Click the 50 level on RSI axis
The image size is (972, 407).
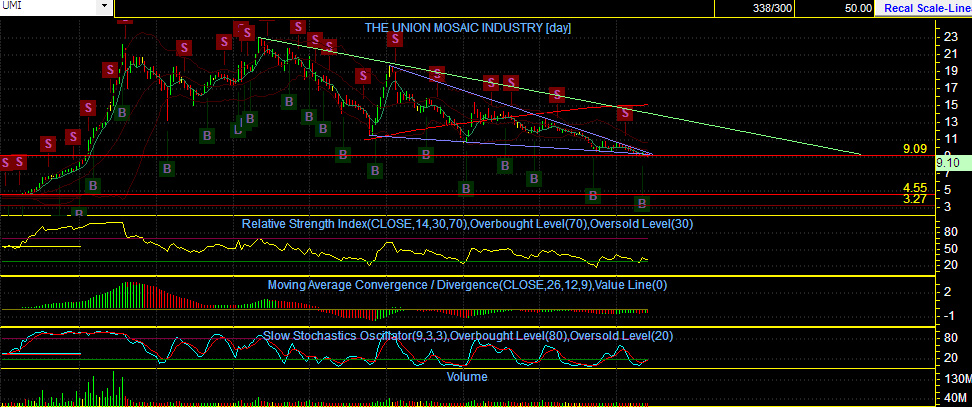[949, 249]
